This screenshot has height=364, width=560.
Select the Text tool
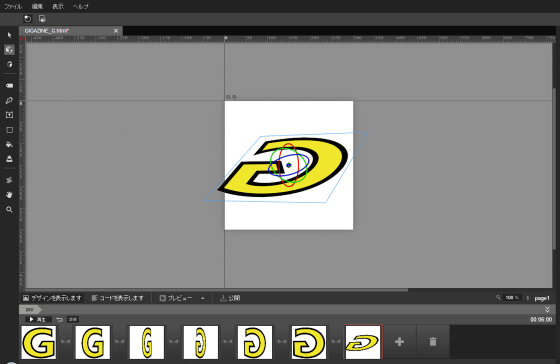[x=9, y=115]
